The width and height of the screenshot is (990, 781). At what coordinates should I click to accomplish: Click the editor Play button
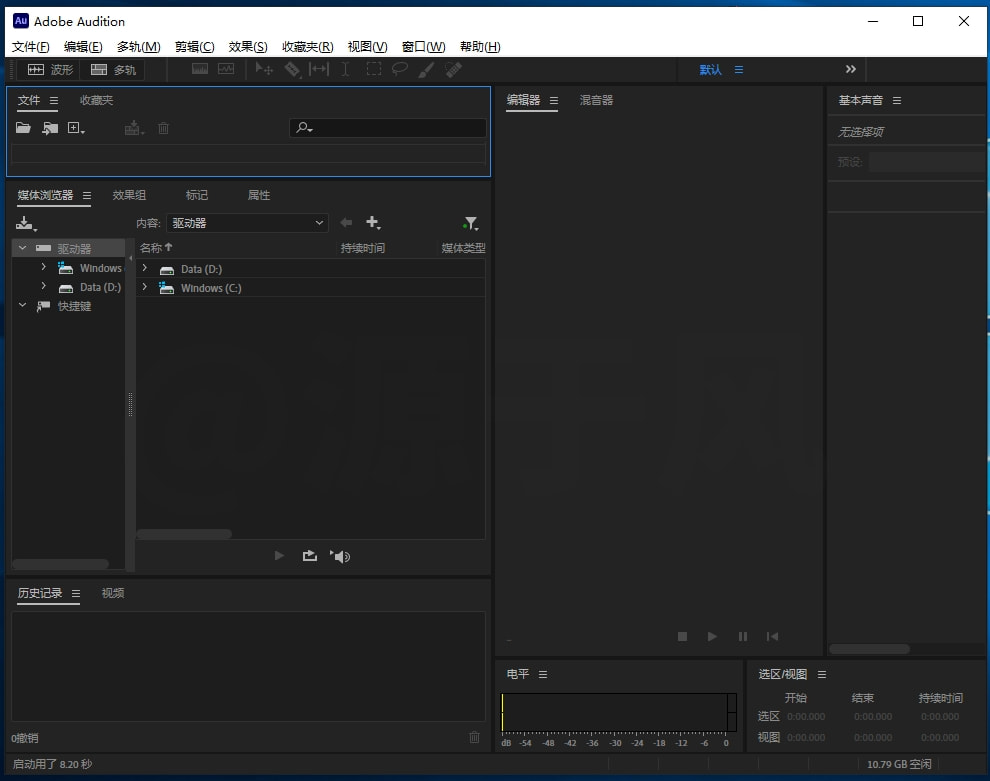pos(712,636)
